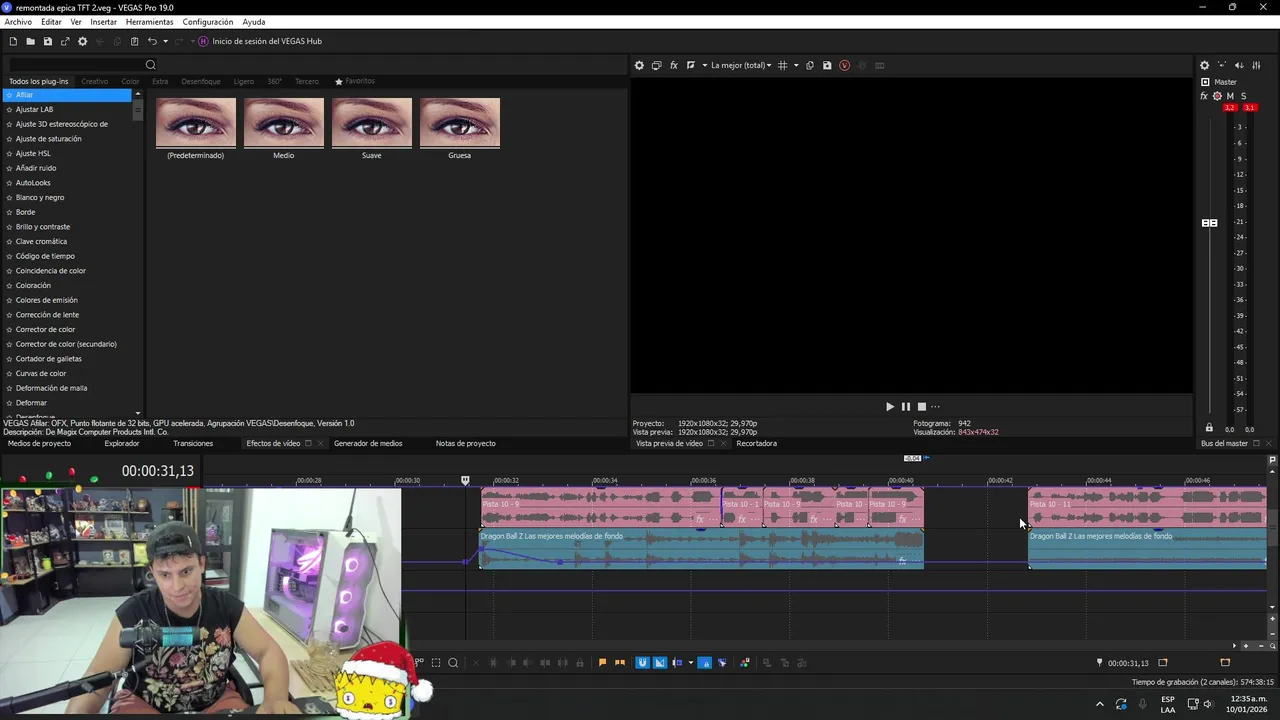Mute the Master bus with M
1280x720 pixels.
pos(1230,96)
